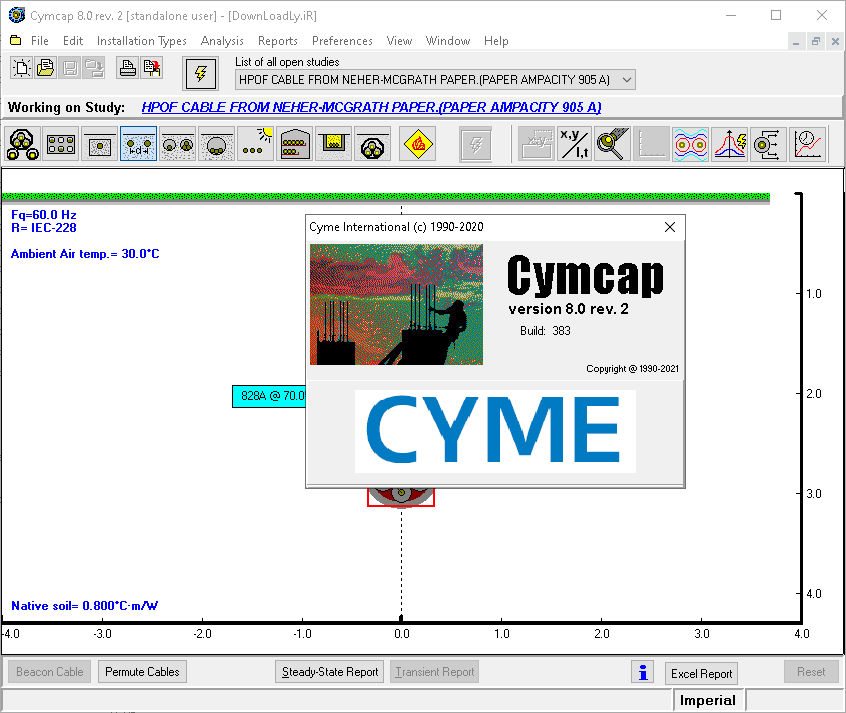Click the disabled x-y window icon
Image resolution: width=846 pixels, height=713 pixels.
point(536,144)
